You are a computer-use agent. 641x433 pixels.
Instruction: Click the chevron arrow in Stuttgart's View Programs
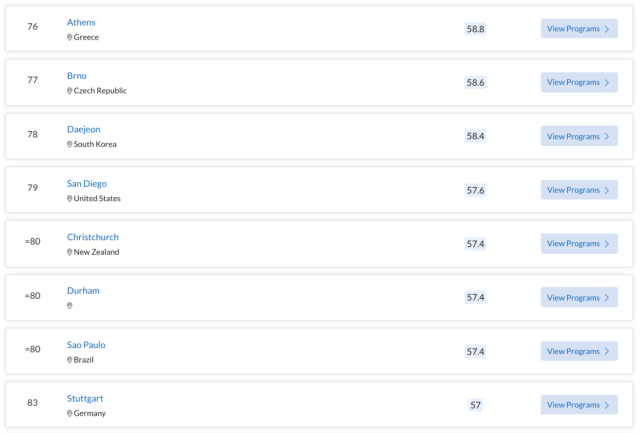(607, 405)
